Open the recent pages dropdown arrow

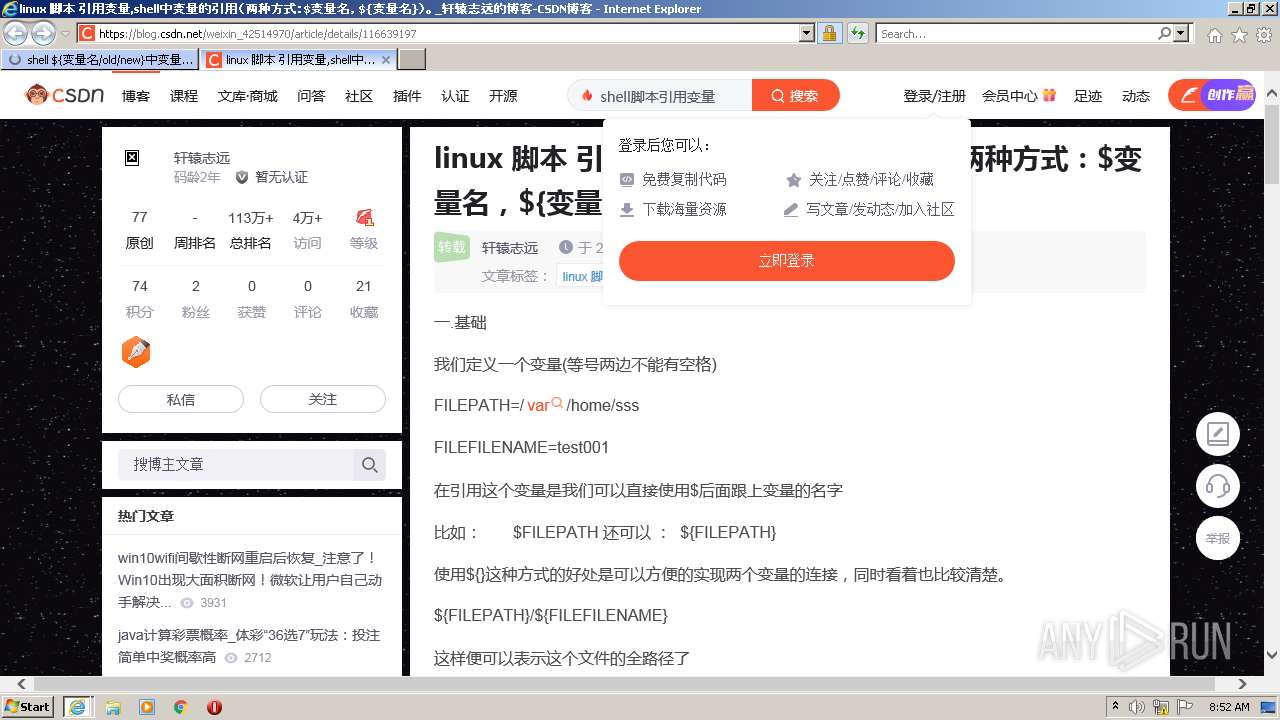click(65, 34)
